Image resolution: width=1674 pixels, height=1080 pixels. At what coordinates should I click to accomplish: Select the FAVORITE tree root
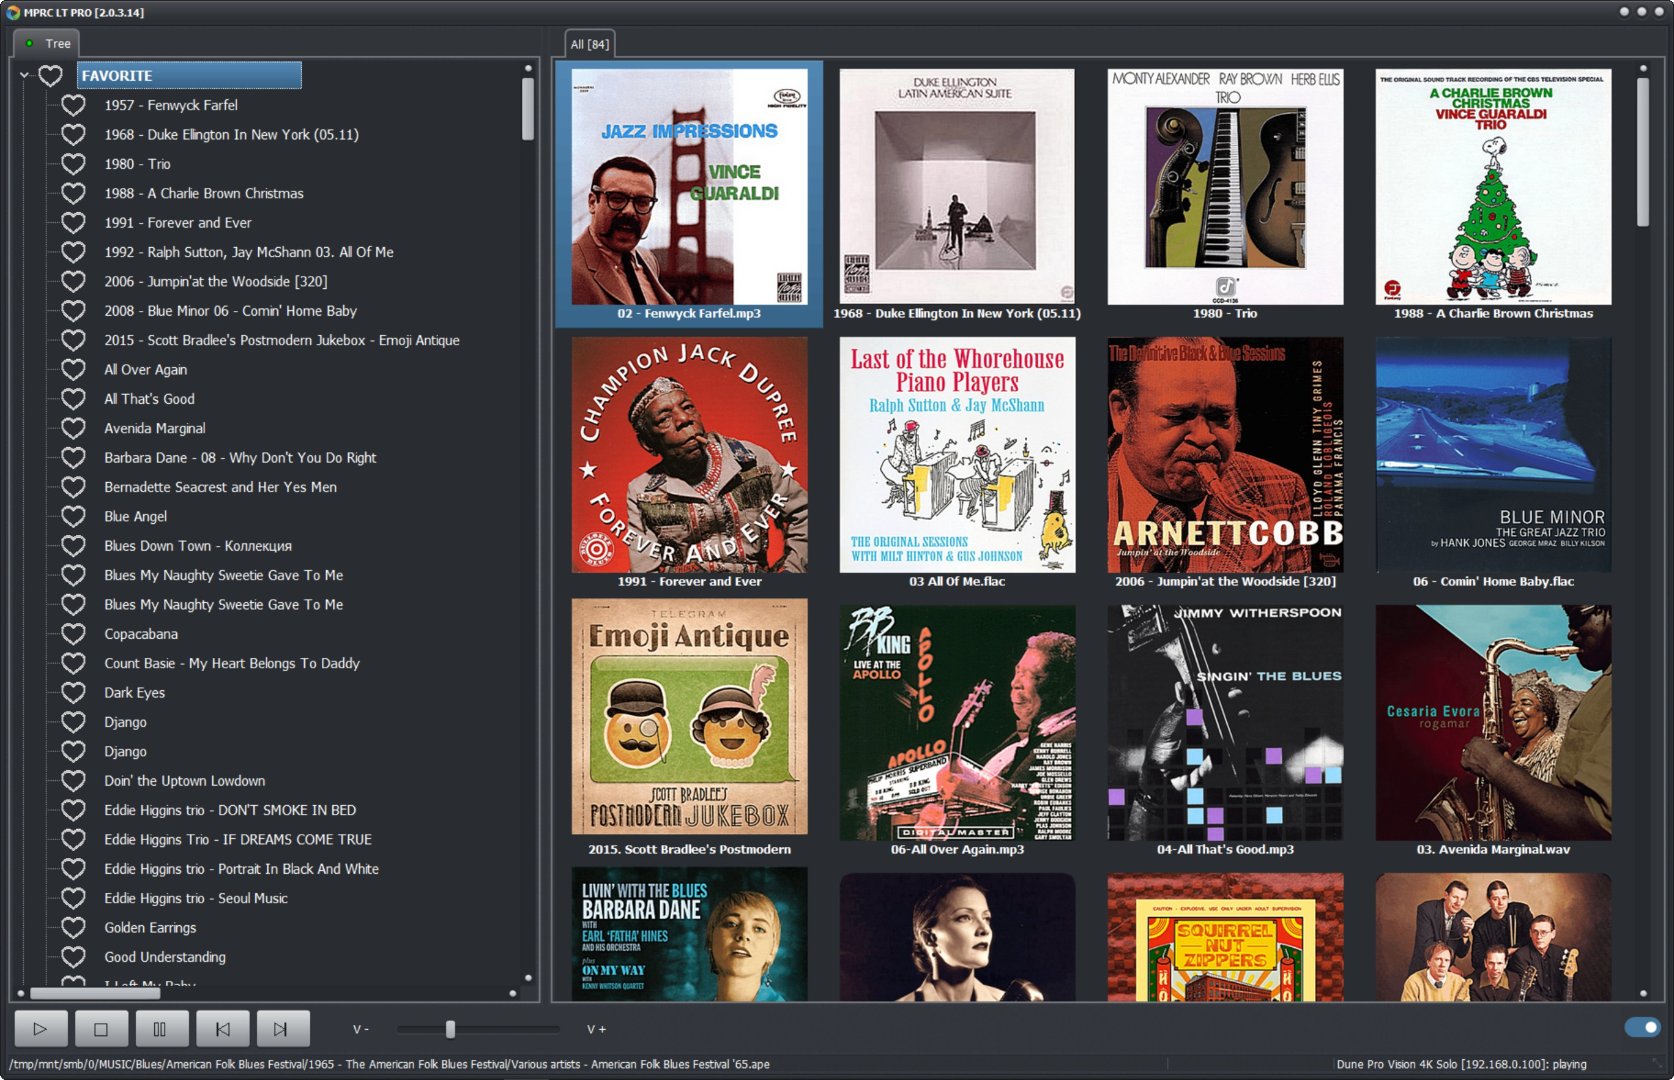(x=189, y=75)
